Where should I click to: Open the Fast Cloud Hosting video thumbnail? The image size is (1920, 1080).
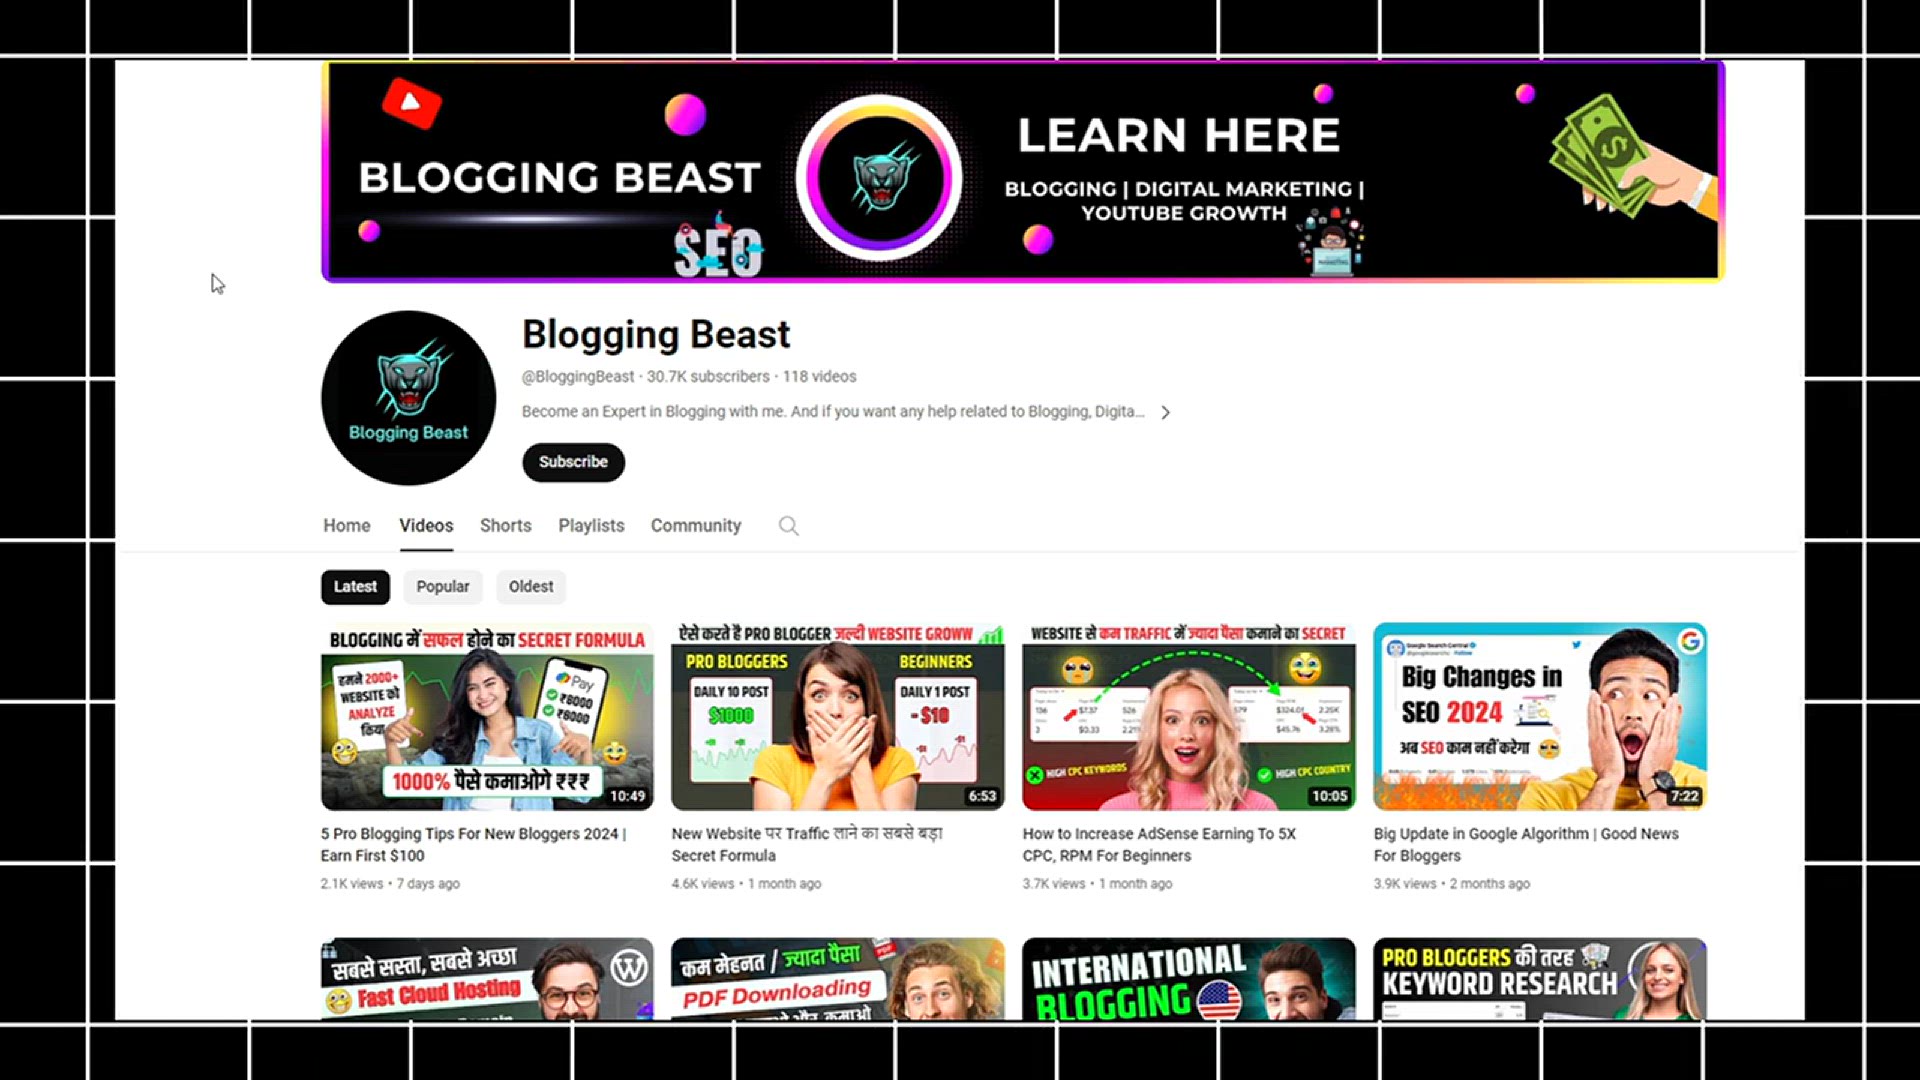pyautogui.click(x=487, y=979)
